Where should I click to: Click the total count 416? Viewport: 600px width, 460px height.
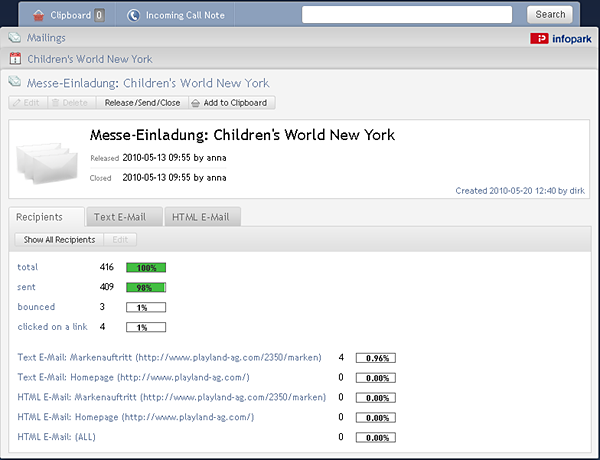tap(107, 267)
